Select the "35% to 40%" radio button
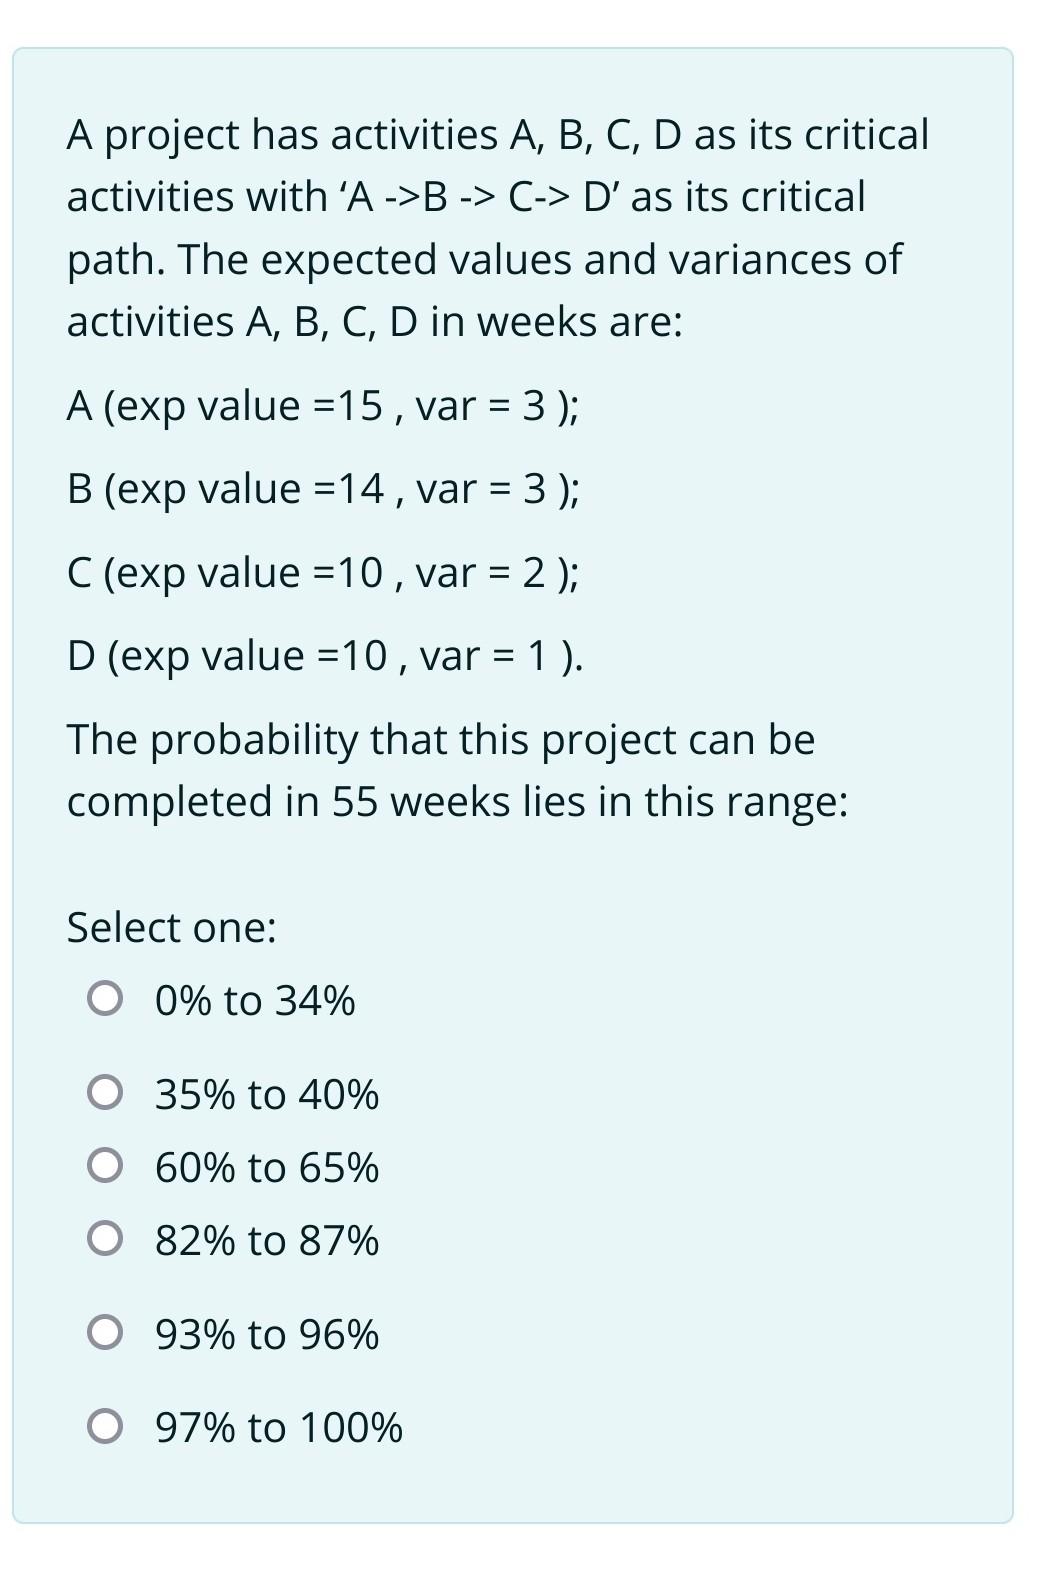Image resolution: width=1053 pixels, height=1575 pixels. click(x=107, y=1094)
